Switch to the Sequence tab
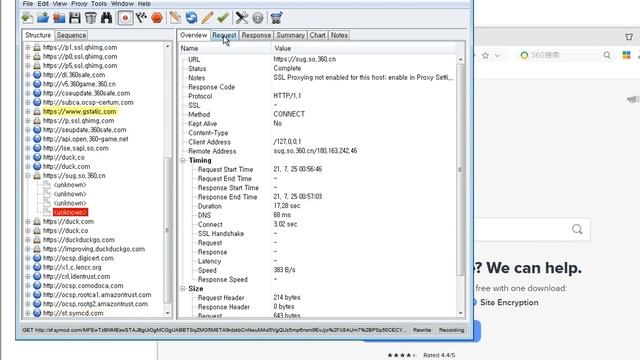640x360 pixels. (71, 35)
